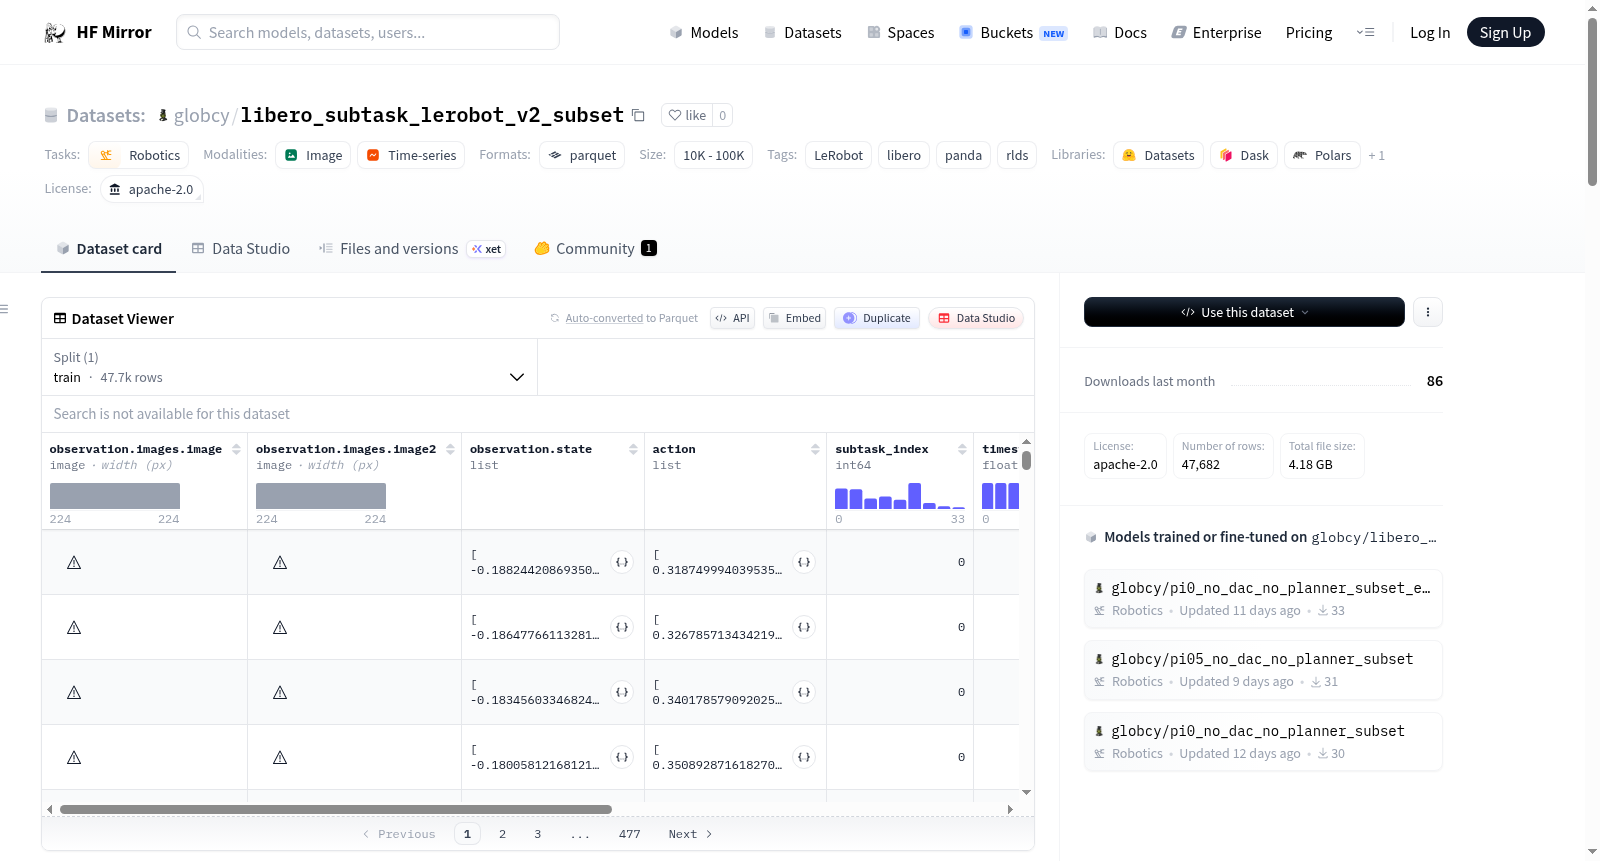Open Data Studio from viewer header button
1600x861 pixels.
[976, 318]
